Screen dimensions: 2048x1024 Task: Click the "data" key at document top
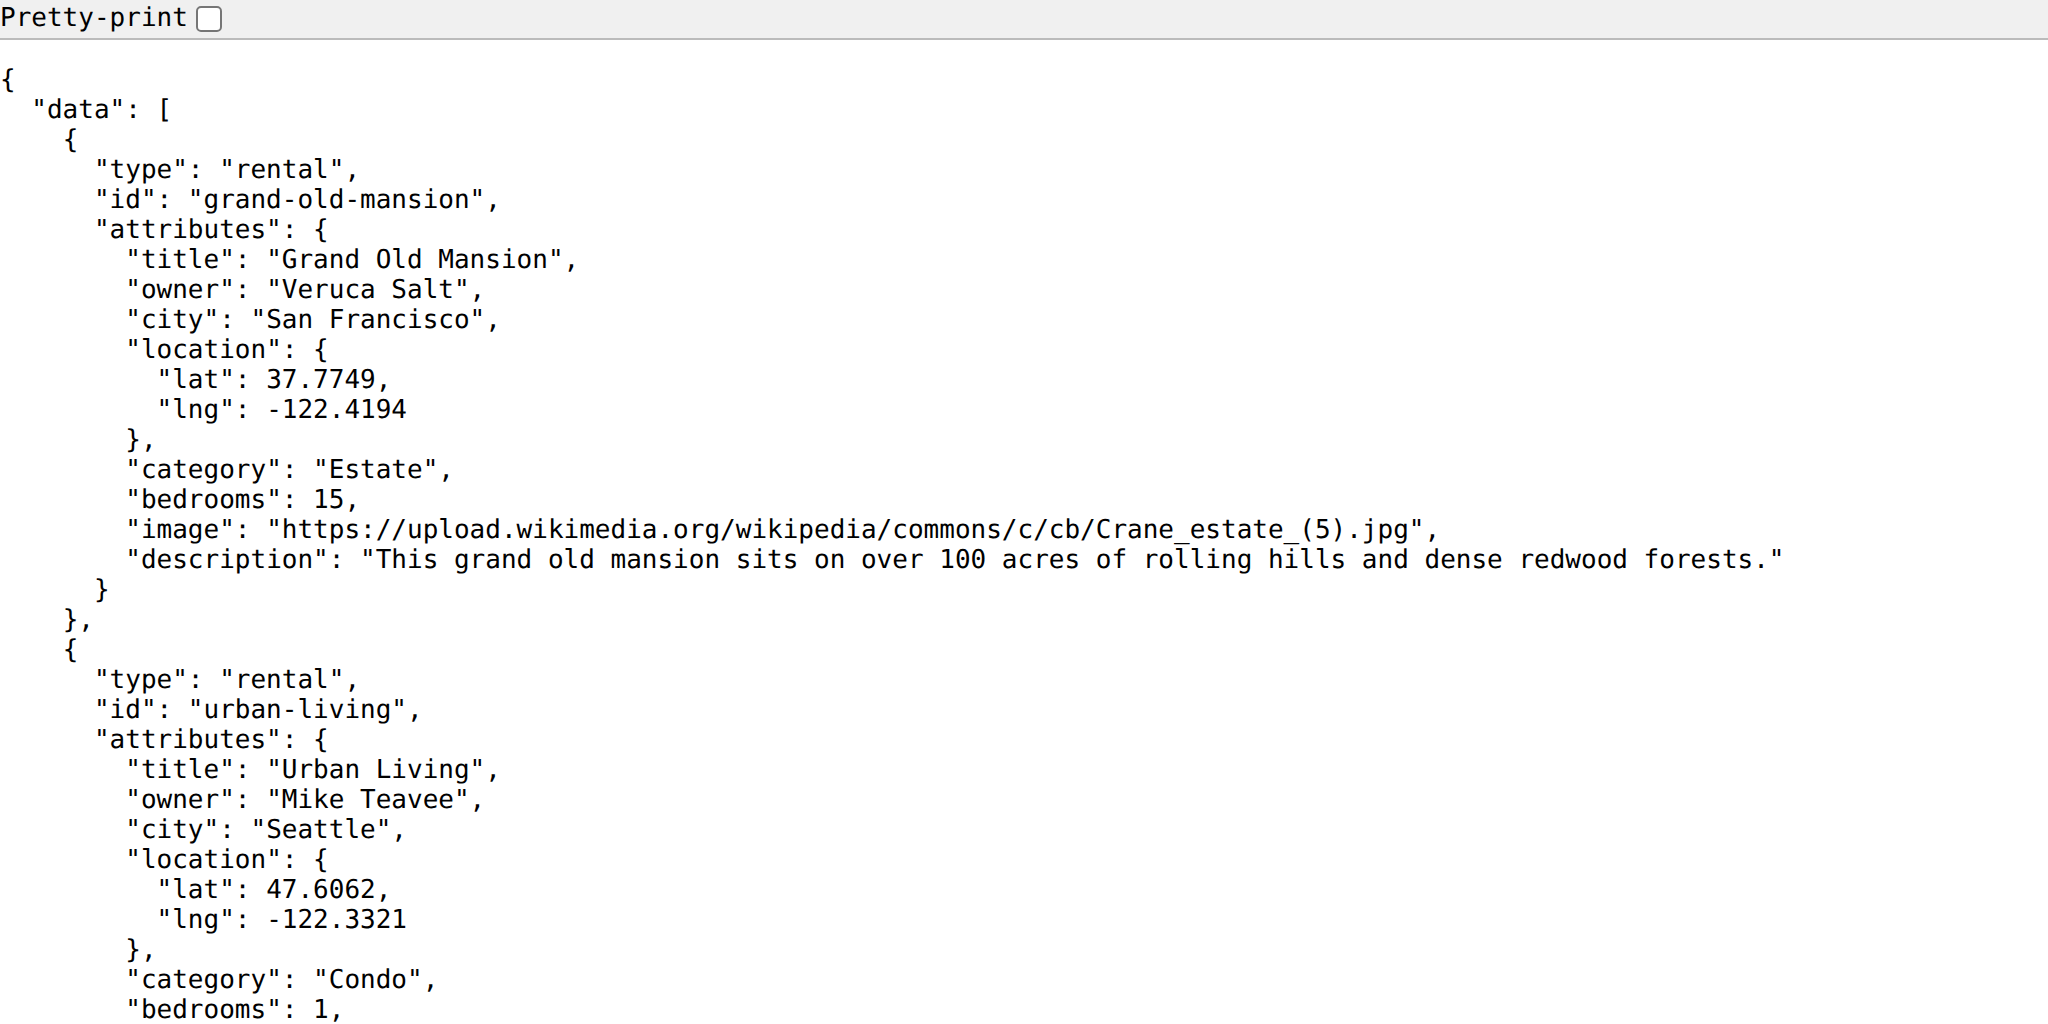coord(80,107)
